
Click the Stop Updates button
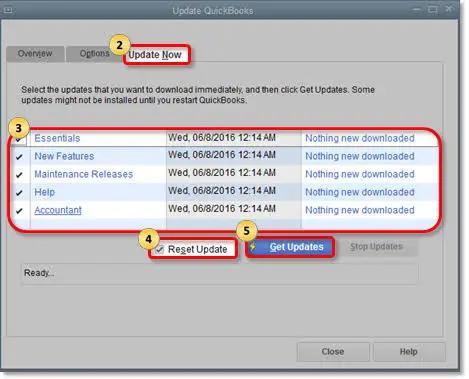tap(376, 247)
